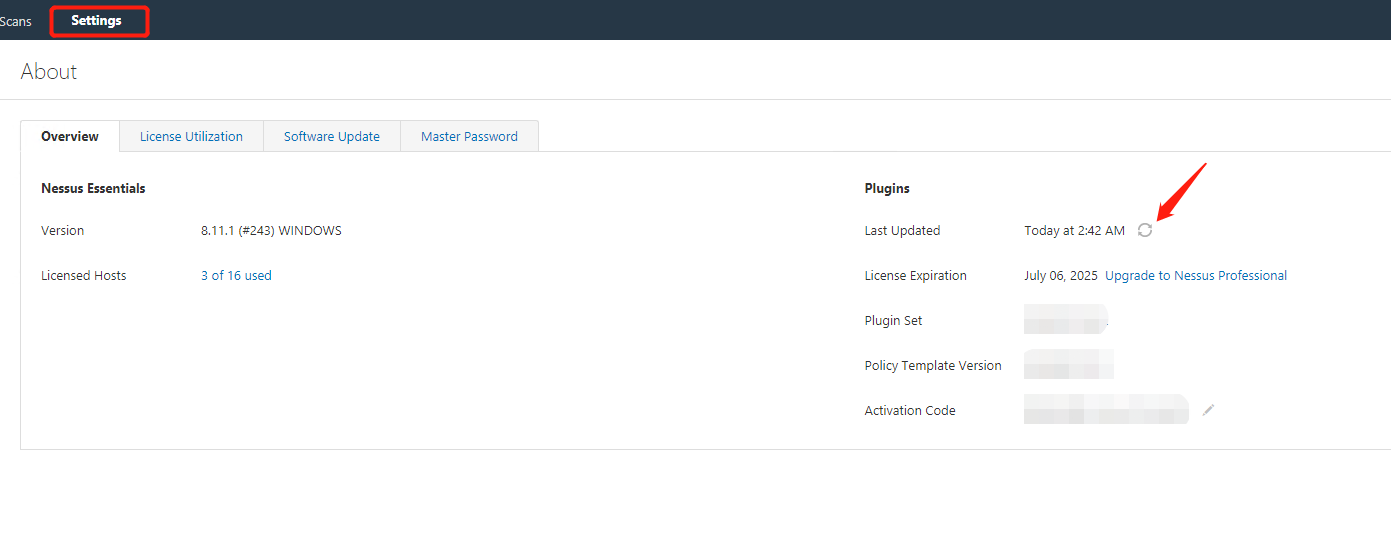The height and width of the screenshot is (544, 1391).
Task: Click the 'July 06, 2025' date
Action: click(1061, 275)
